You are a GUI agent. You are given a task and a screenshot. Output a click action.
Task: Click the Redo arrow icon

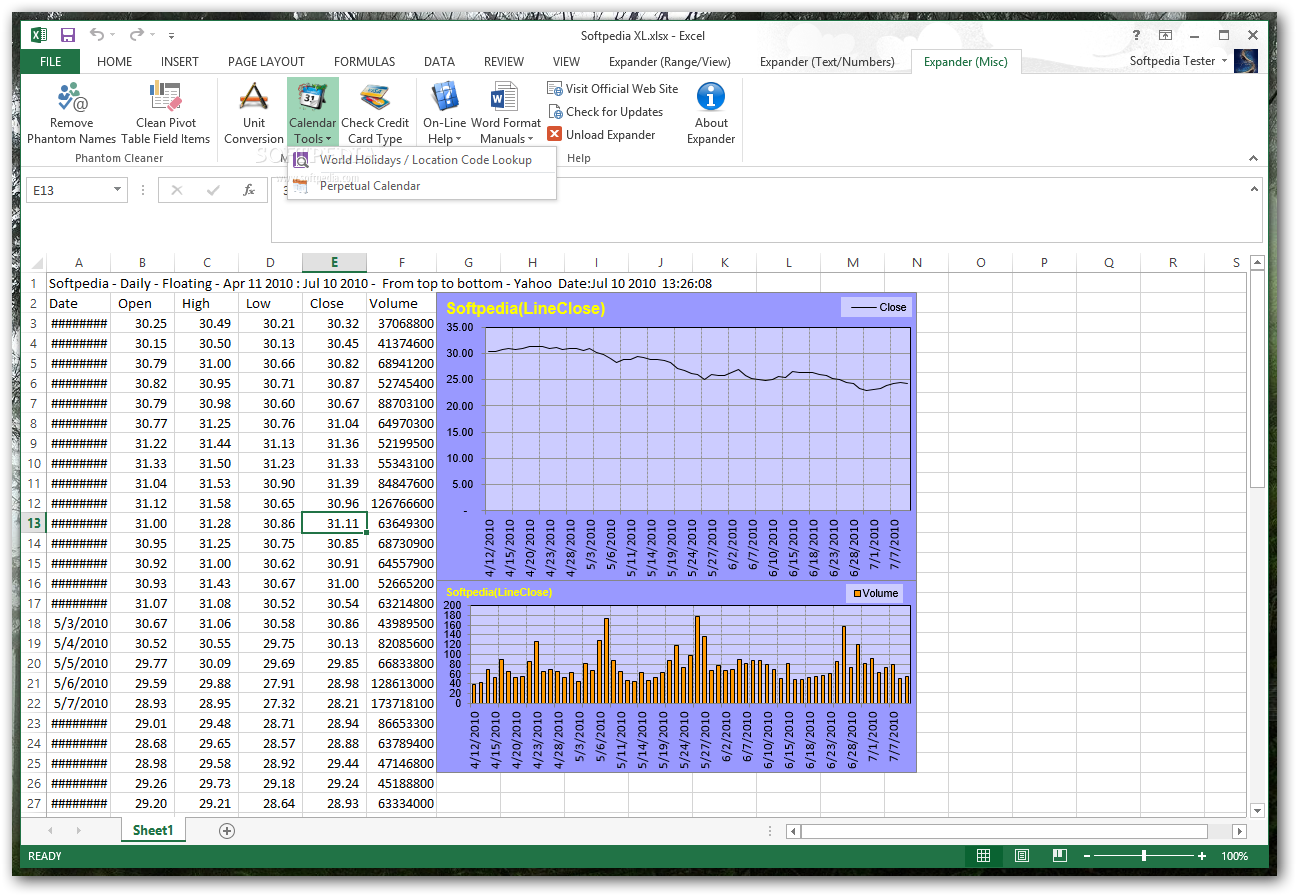click(x=138, y=35)
